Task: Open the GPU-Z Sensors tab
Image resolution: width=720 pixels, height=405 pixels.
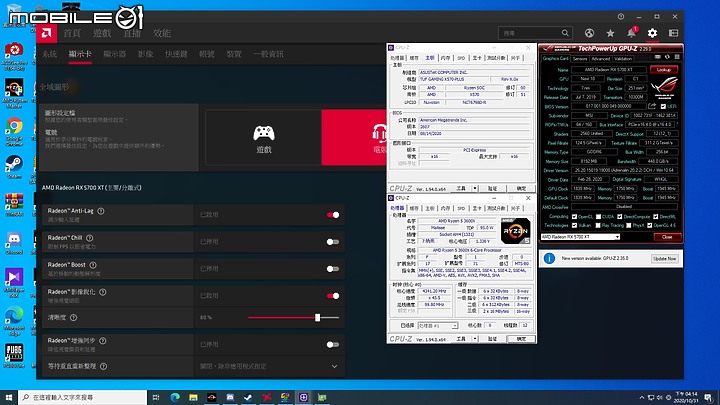Action: click(x=580, y=59)
